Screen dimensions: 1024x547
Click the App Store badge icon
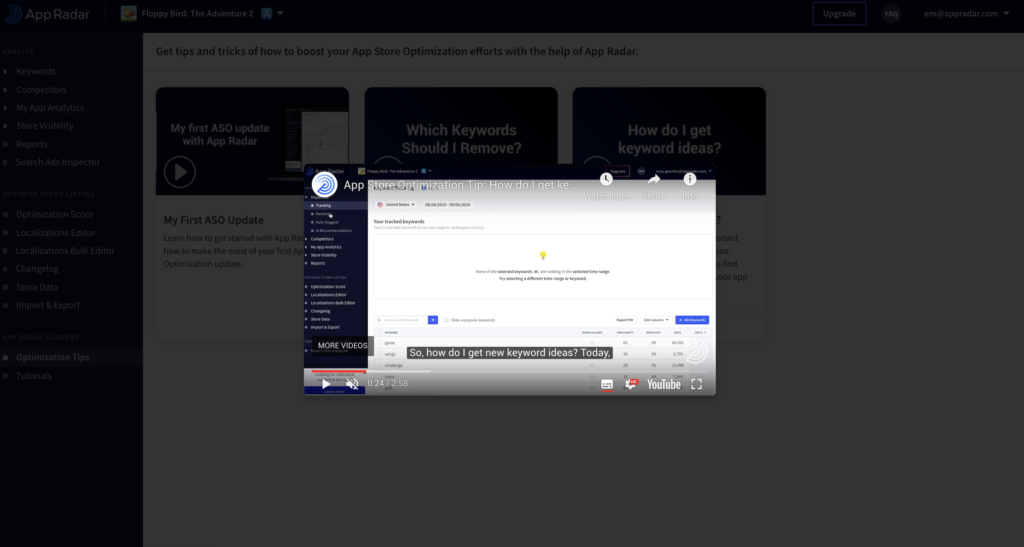tap(266, 13)
